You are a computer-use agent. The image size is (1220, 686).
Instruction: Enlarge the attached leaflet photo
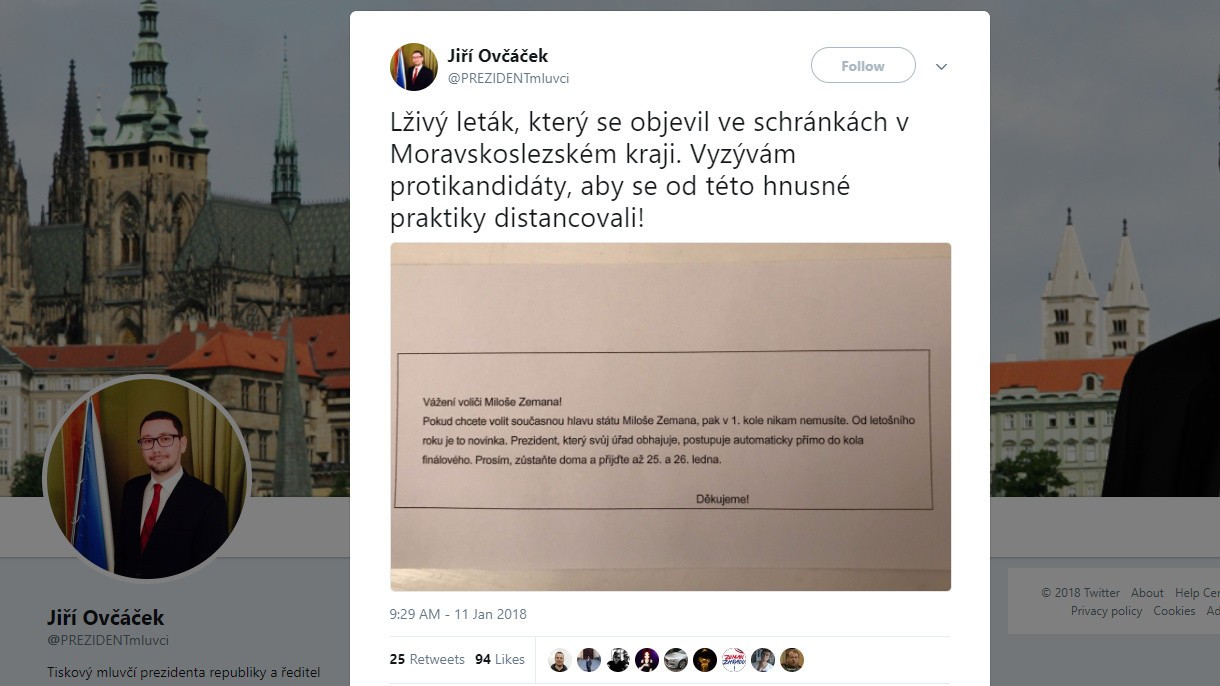(670, 417)
